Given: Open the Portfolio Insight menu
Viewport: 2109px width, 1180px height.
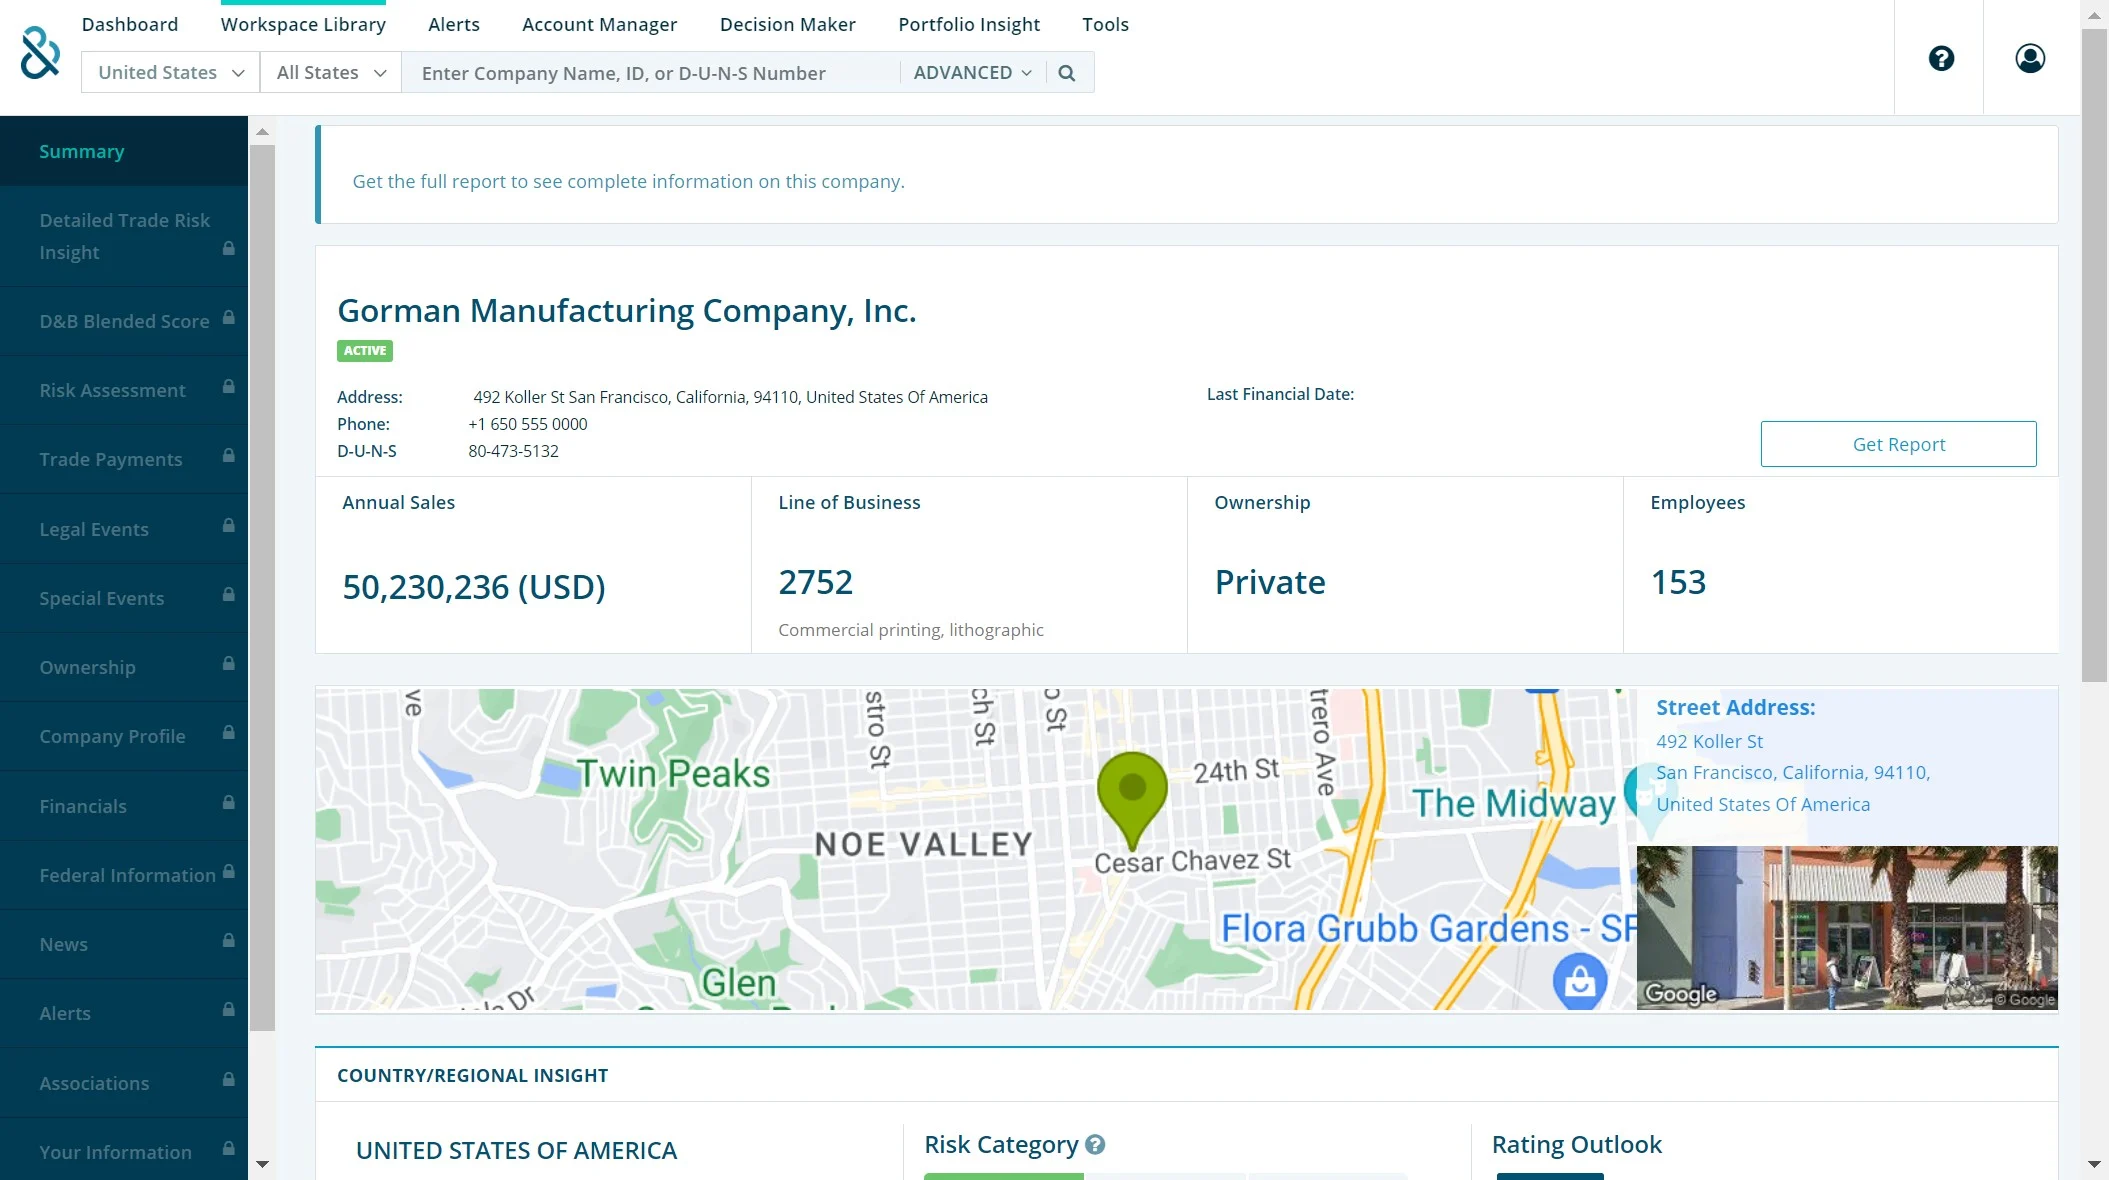Looking at the screenshot, I should point(968,24).
